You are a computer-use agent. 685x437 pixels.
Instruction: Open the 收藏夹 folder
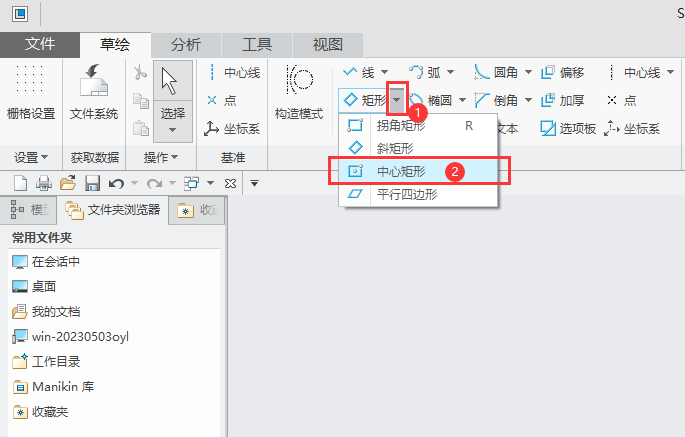40,412
